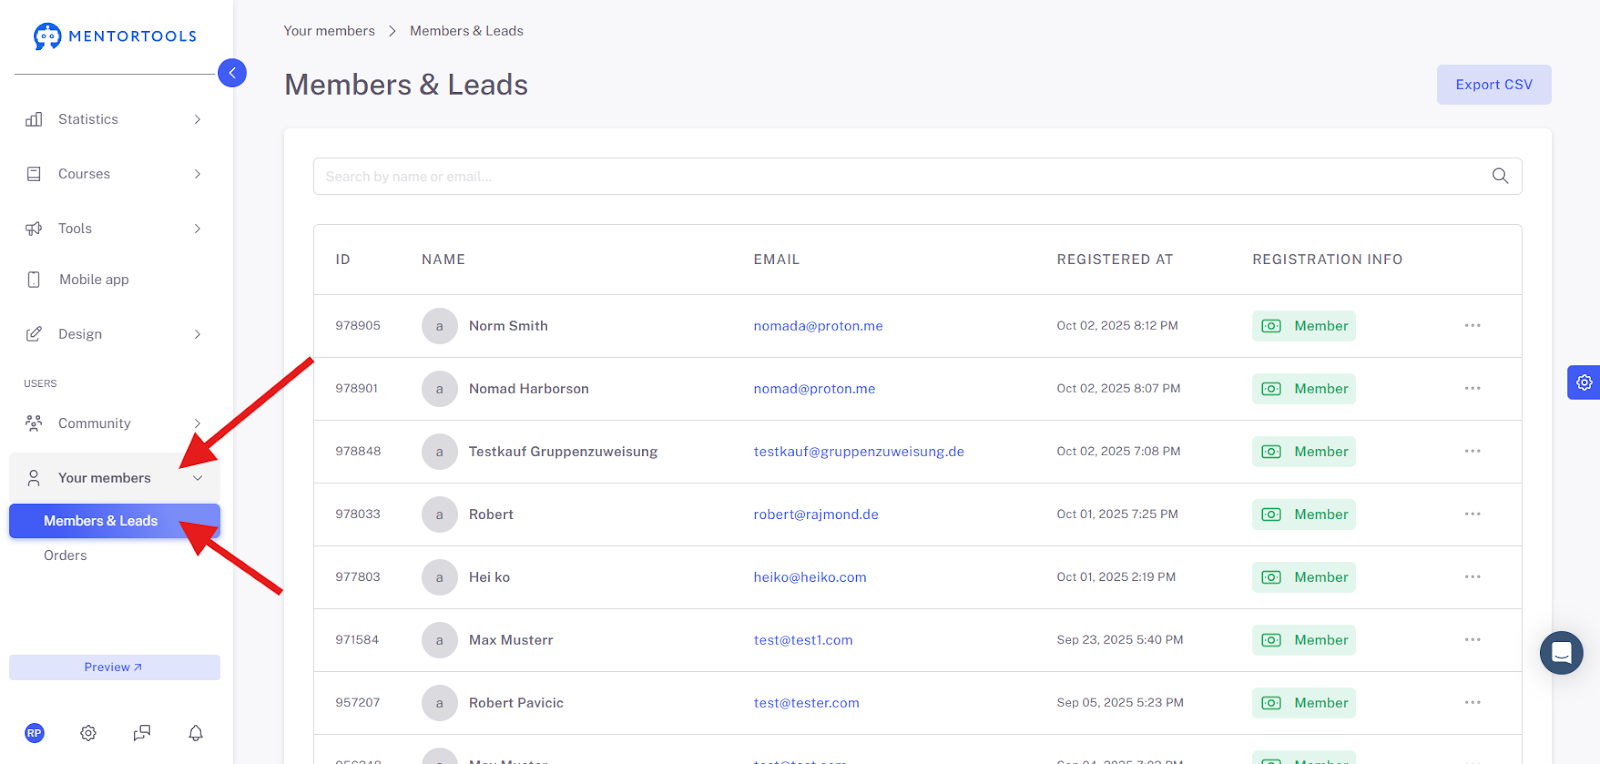This screenshot has height=764, width=1600.
Task: Open notifications bell icon
Action: point(196,733)
